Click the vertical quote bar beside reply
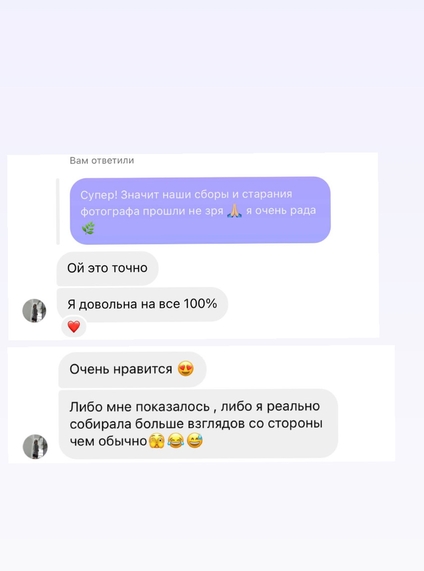Image resolution: width=424 pixels, height=571 pixels. pyautogui.click(x=58, y=211)
